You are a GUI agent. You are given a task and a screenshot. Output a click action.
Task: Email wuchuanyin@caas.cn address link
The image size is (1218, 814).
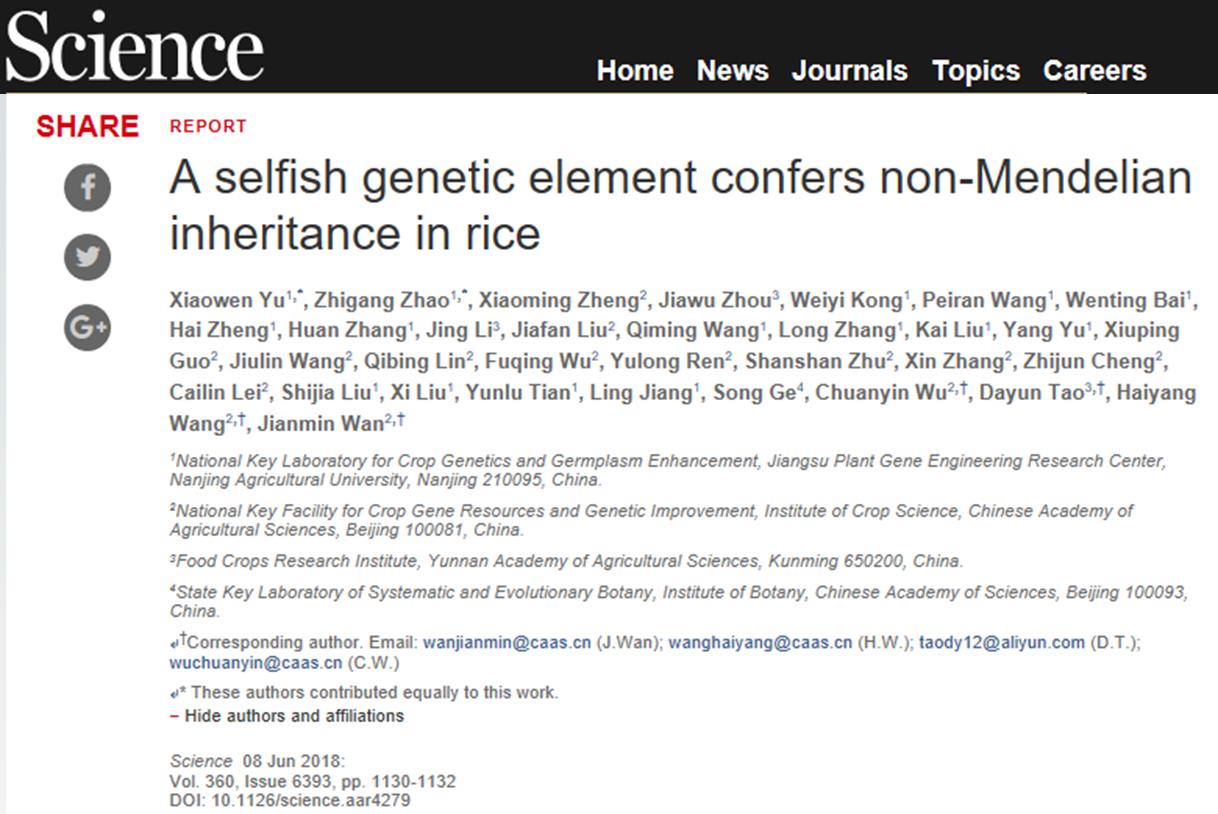click(x=256, y=662)
